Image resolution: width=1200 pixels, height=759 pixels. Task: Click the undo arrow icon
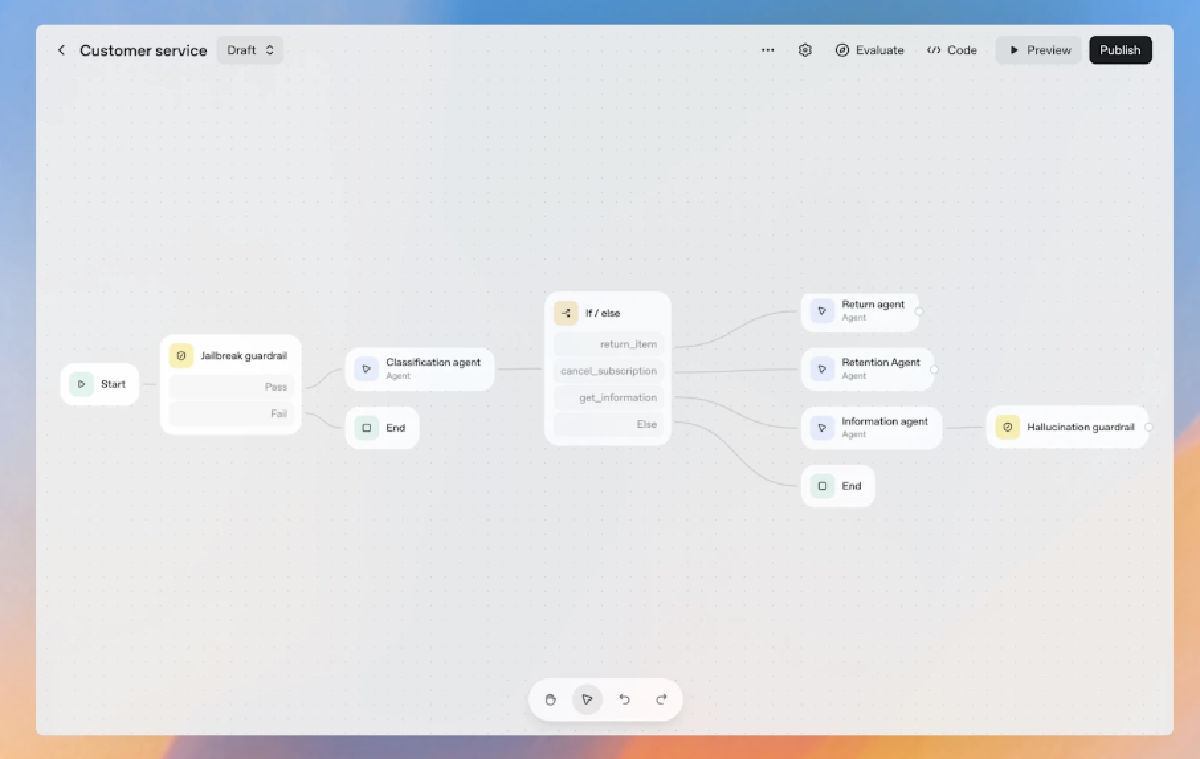click(624, 700)
